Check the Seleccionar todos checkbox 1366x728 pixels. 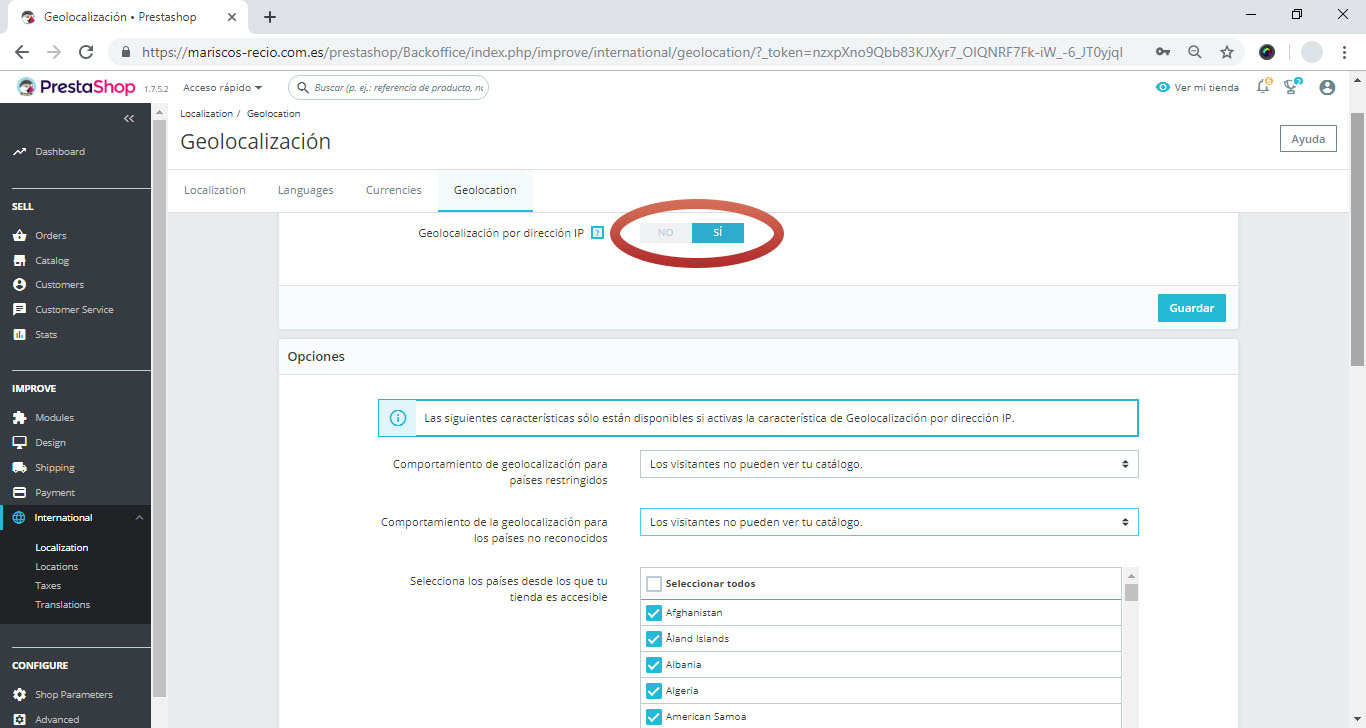654,584
